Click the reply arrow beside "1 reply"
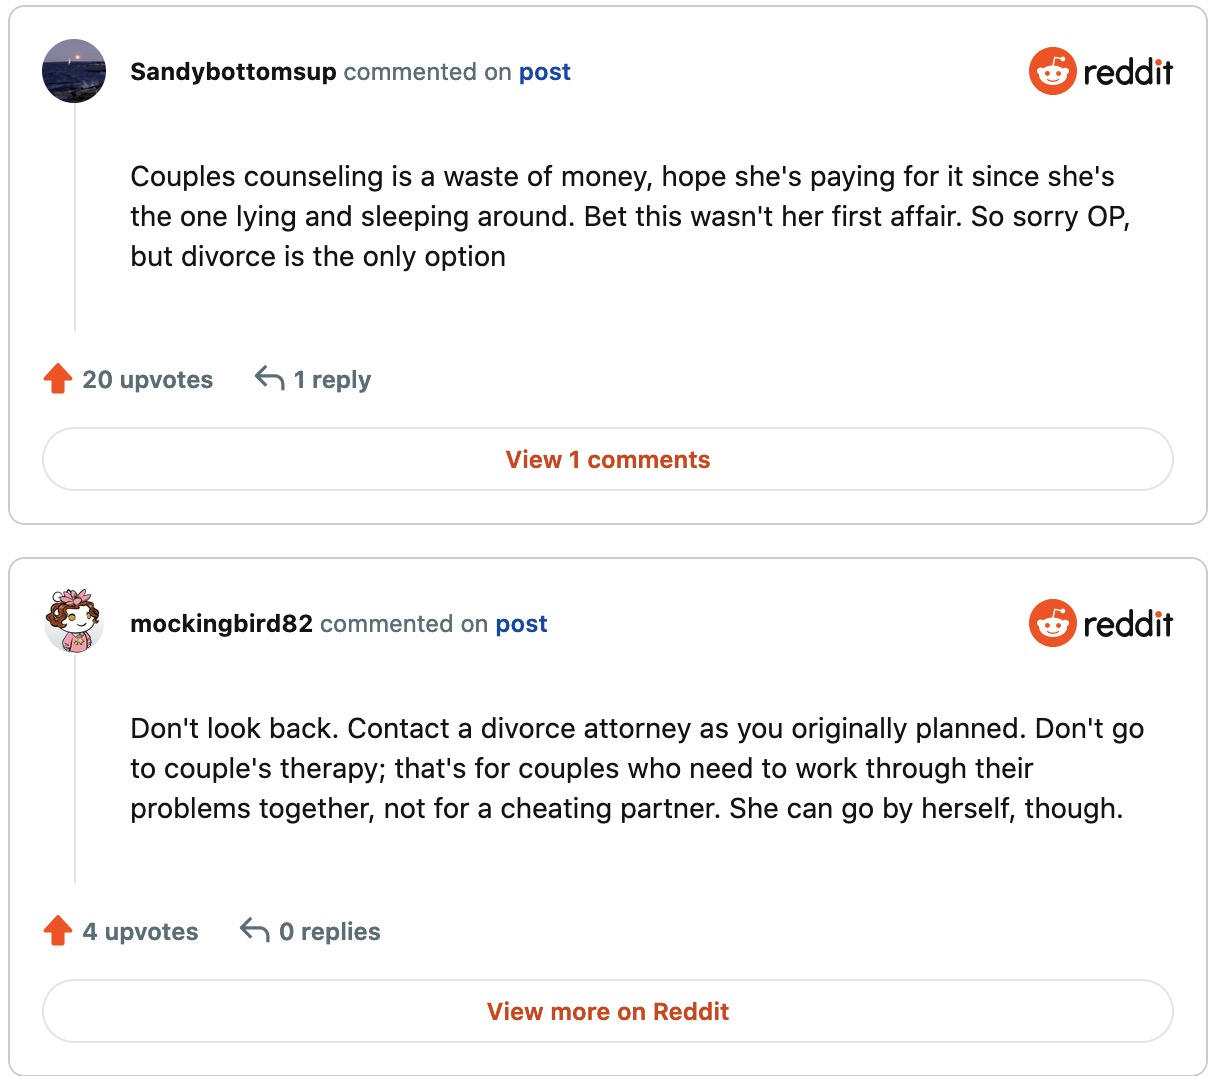1212x1076 pixels. [269, 378]
